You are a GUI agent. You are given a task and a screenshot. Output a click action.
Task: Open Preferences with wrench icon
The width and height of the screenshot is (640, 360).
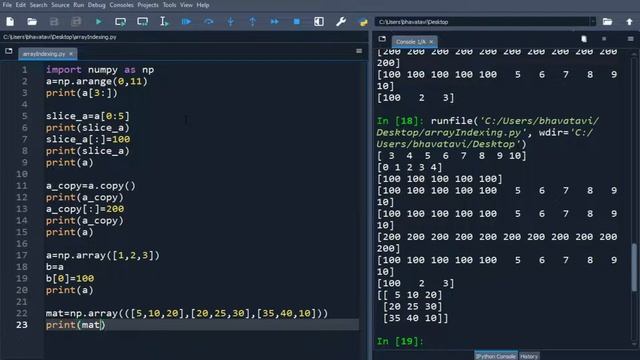pyautogui.click(x=341, y=22)
